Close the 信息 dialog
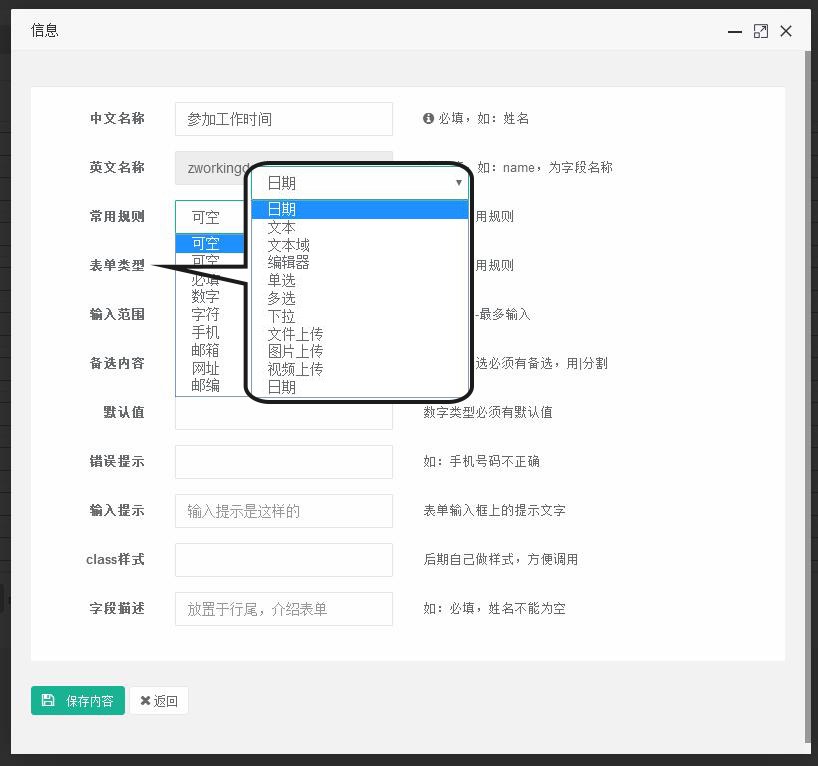The height and width of the screenshot is (766, 818). pyautogui.click(x=786, y=31)
